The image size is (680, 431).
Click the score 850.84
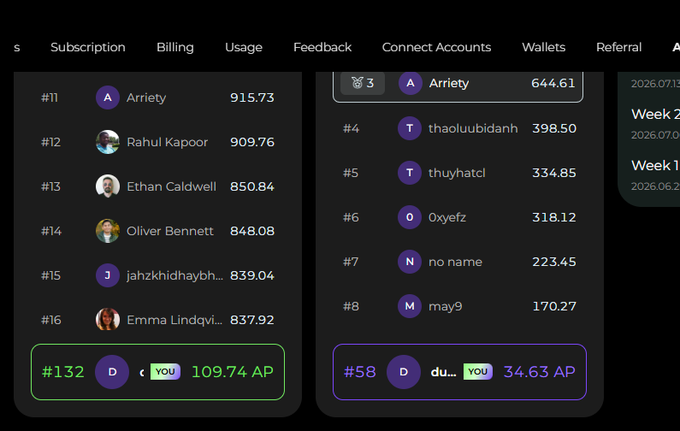pyautogui.click(x=252, y=186)
